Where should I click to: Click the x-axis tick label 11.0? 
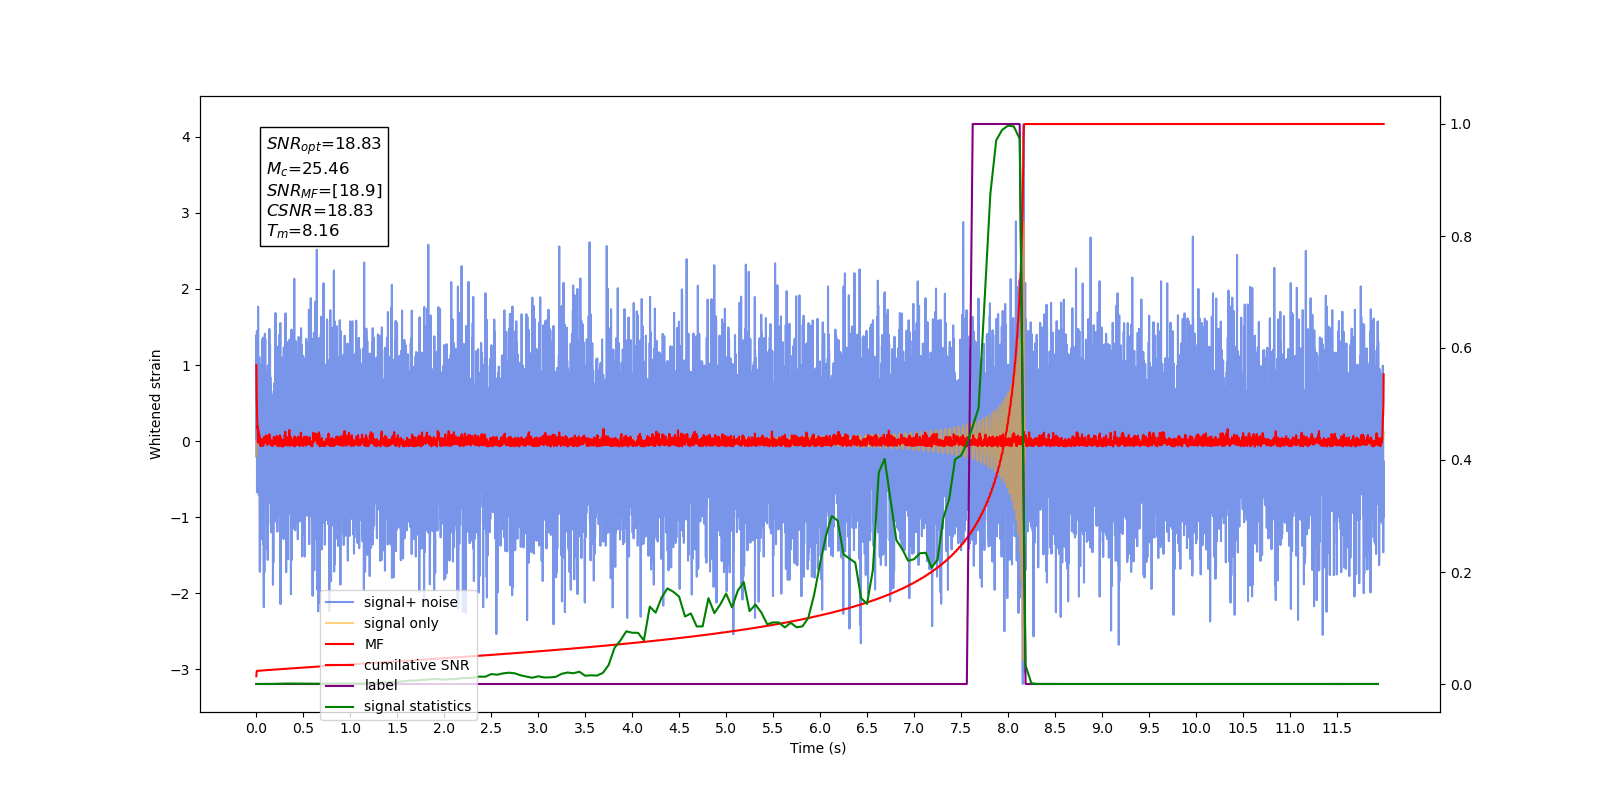1290,728
